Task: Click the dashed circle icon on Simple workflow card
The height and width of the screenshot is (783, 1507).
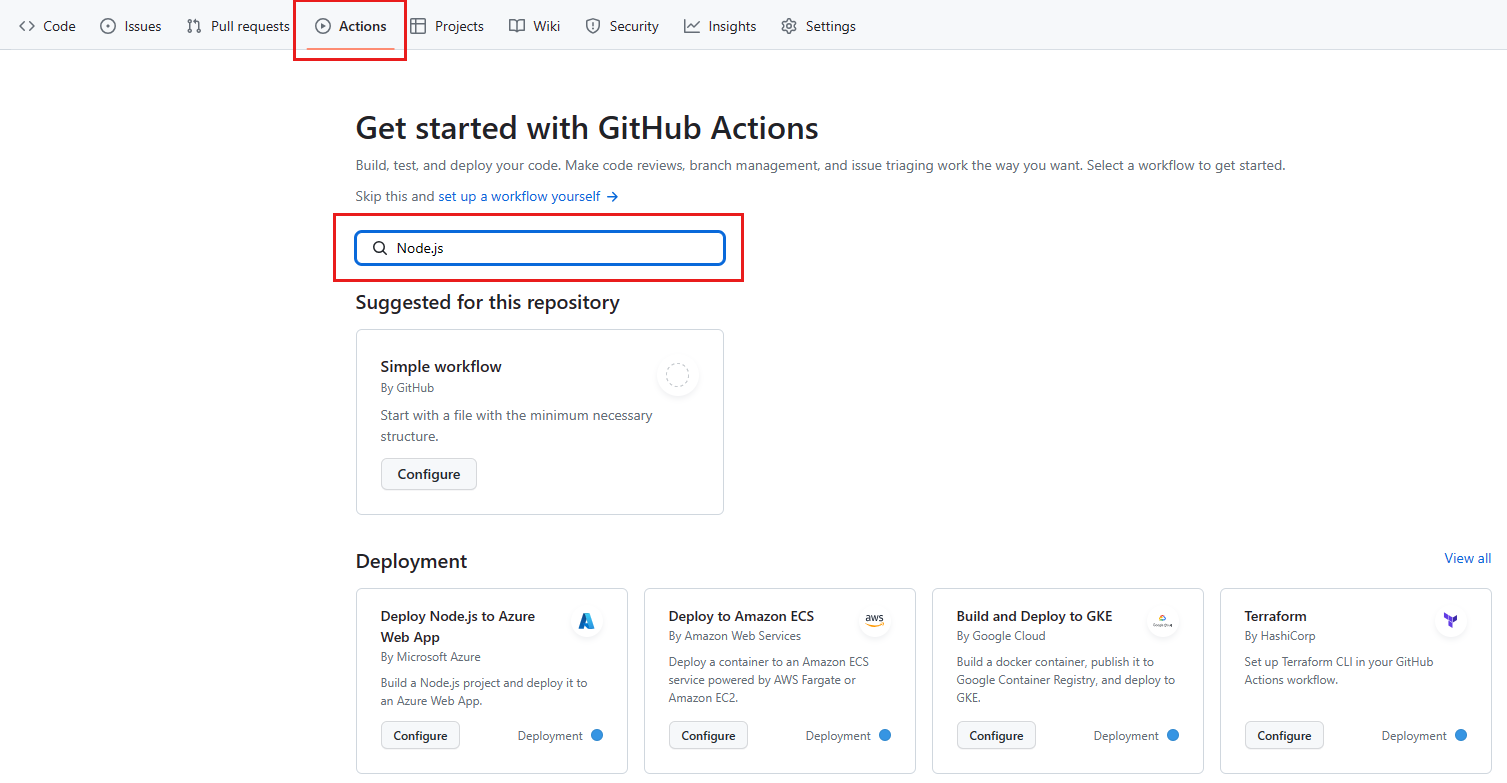Action: point(677,375)
